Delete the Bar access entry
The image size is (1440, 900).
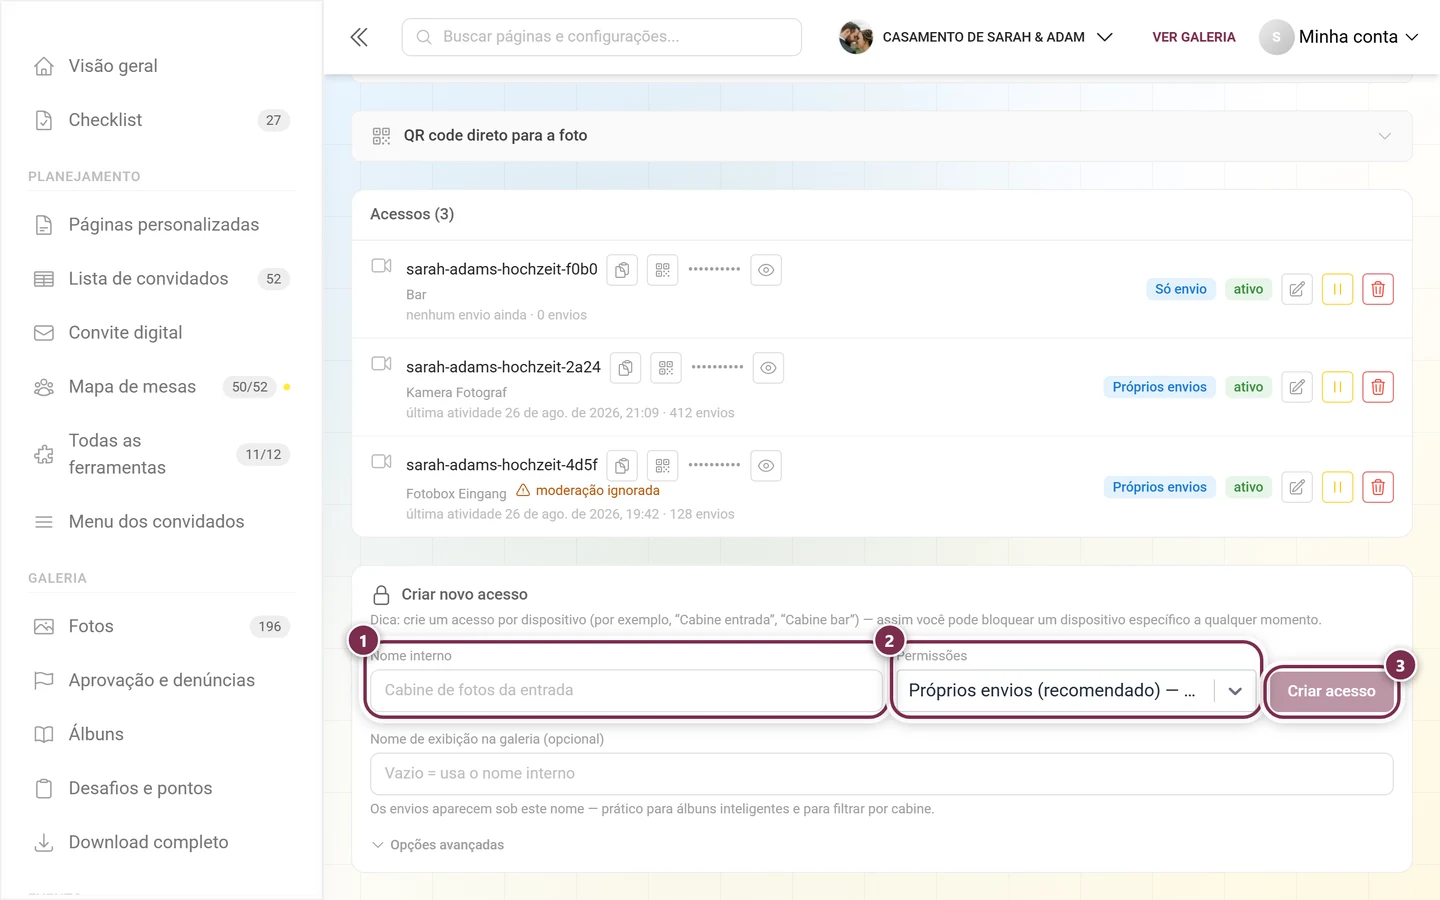pos(1378,289)
